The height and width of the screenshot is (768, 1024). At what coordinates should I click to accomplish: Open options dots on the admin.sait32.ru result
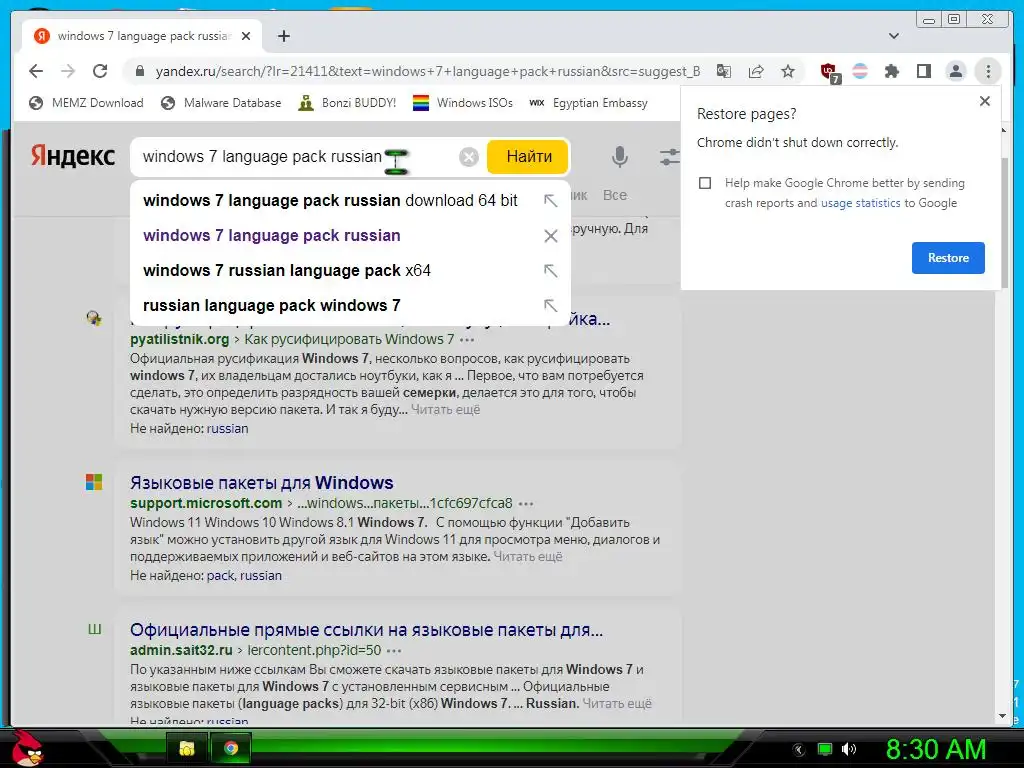(x=394, y=650)
